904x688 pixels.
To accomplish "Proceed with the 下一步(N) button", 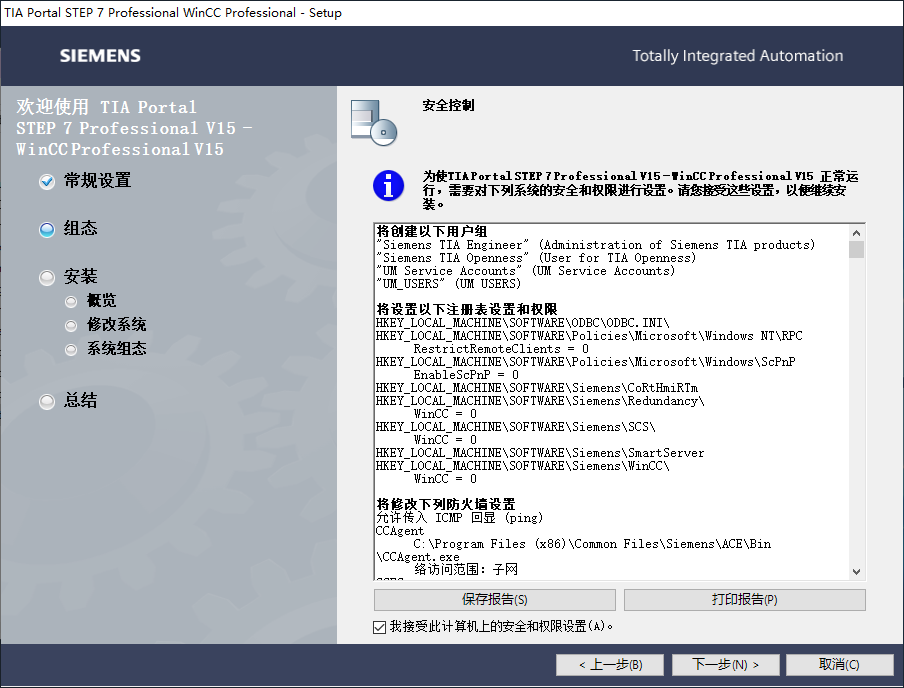I will pos(725,665).
